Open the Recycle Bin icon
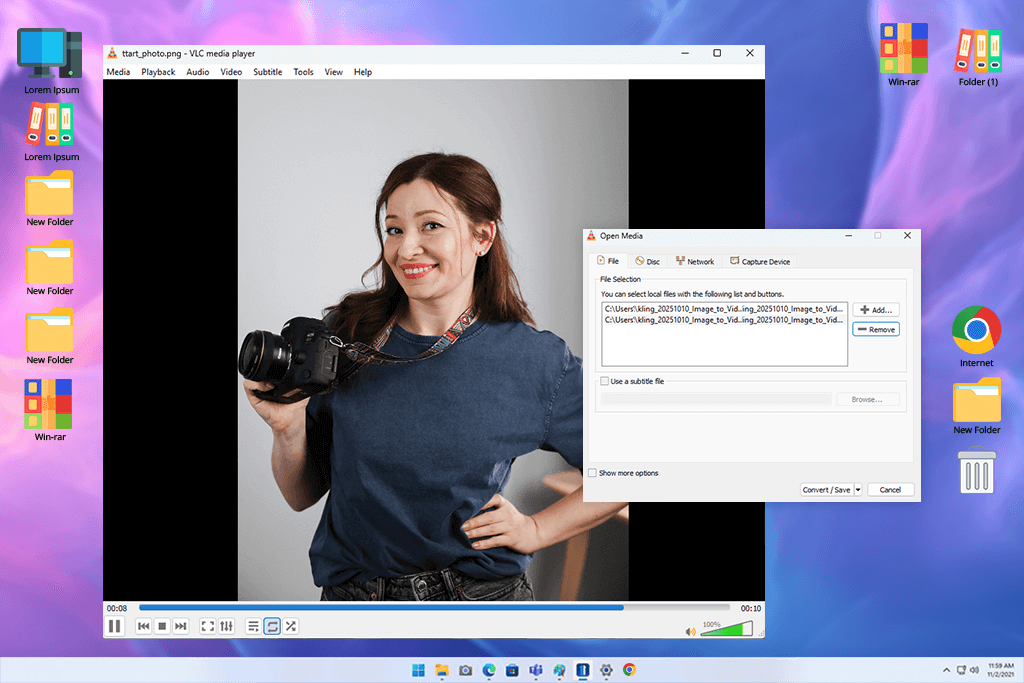This screenshot has height=683, width=1024. pyautogui.click(x=977, y=470)
